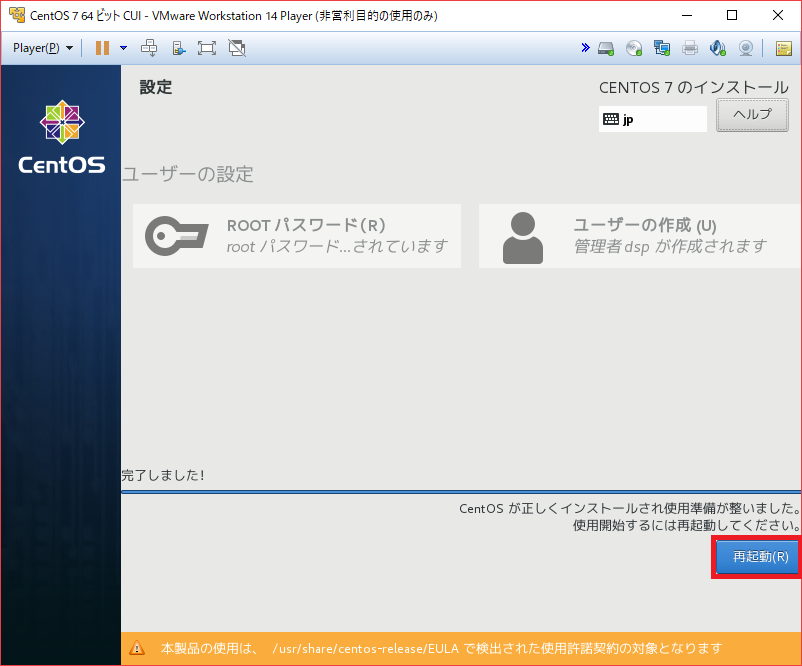Pause the virtual machine
This screenshot has width=802, height=666.
(x=102, y=48)
